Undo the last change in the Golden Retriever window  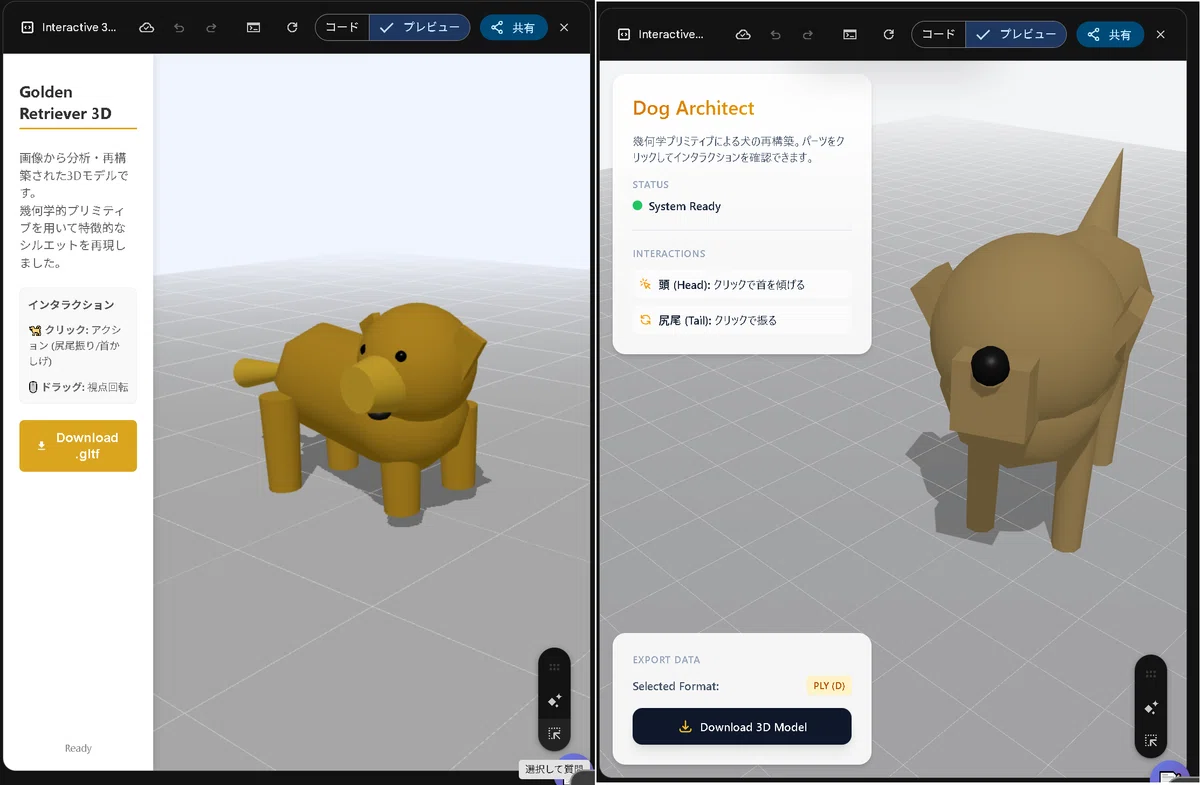(179, 28)
